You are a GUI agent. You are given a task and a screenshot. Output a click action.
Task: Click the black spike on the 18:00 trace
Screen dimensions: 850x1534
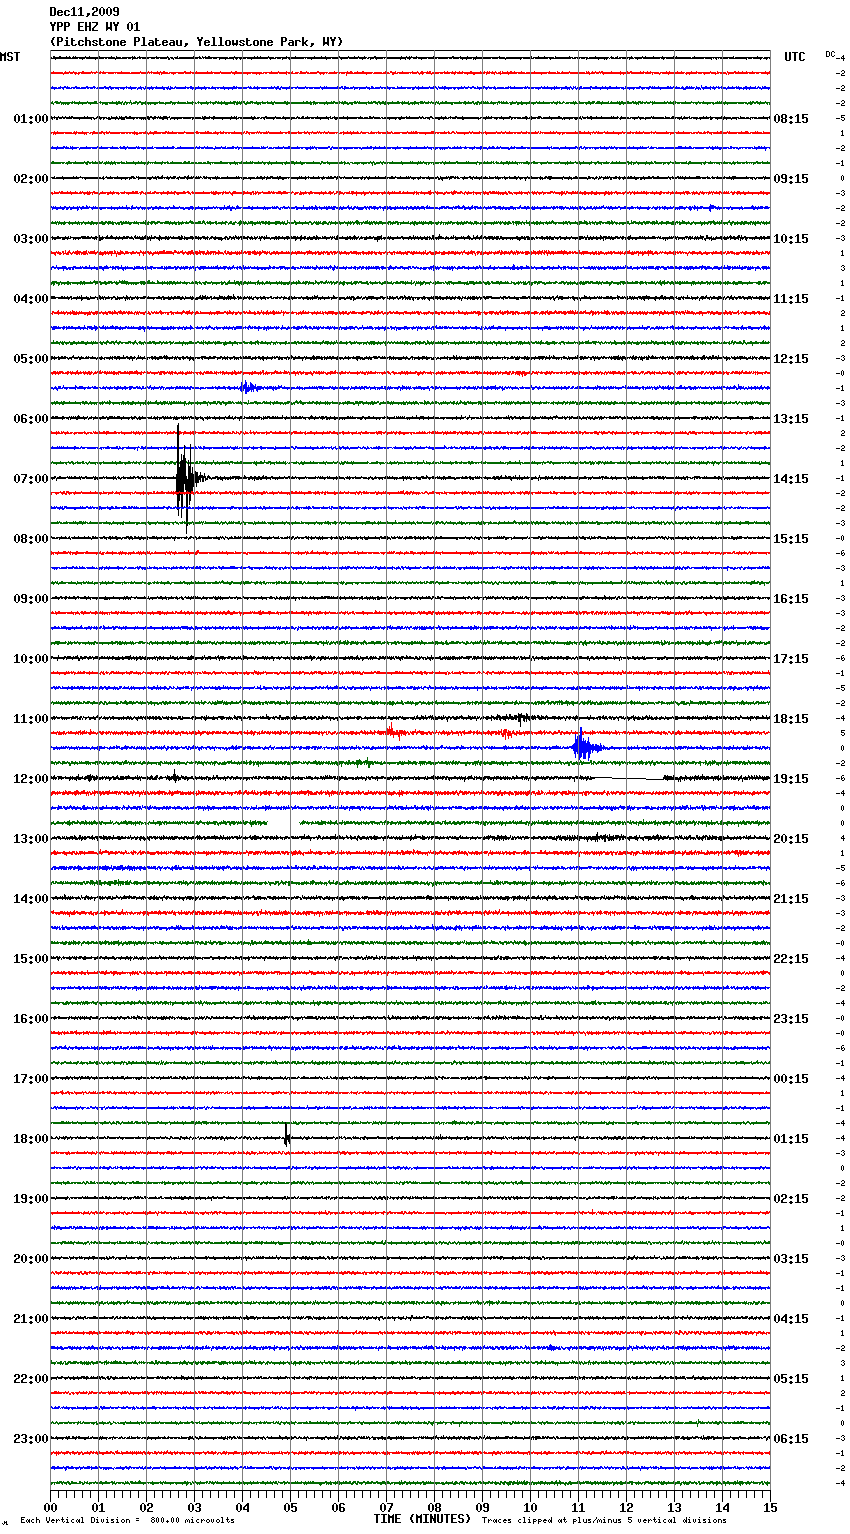(287, 1134)
